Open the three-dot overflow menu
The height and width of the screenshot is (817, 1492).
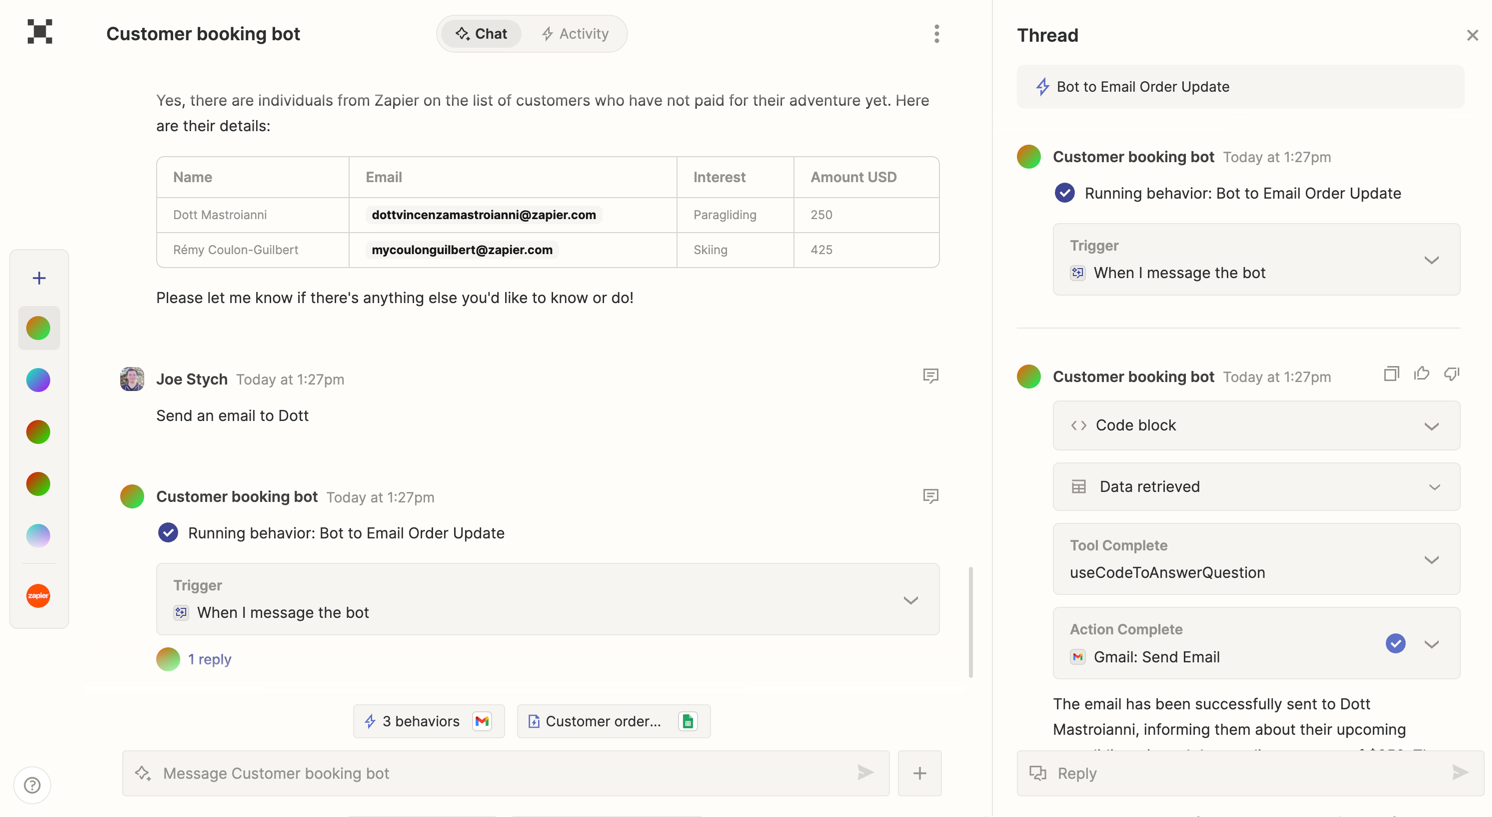937,33
